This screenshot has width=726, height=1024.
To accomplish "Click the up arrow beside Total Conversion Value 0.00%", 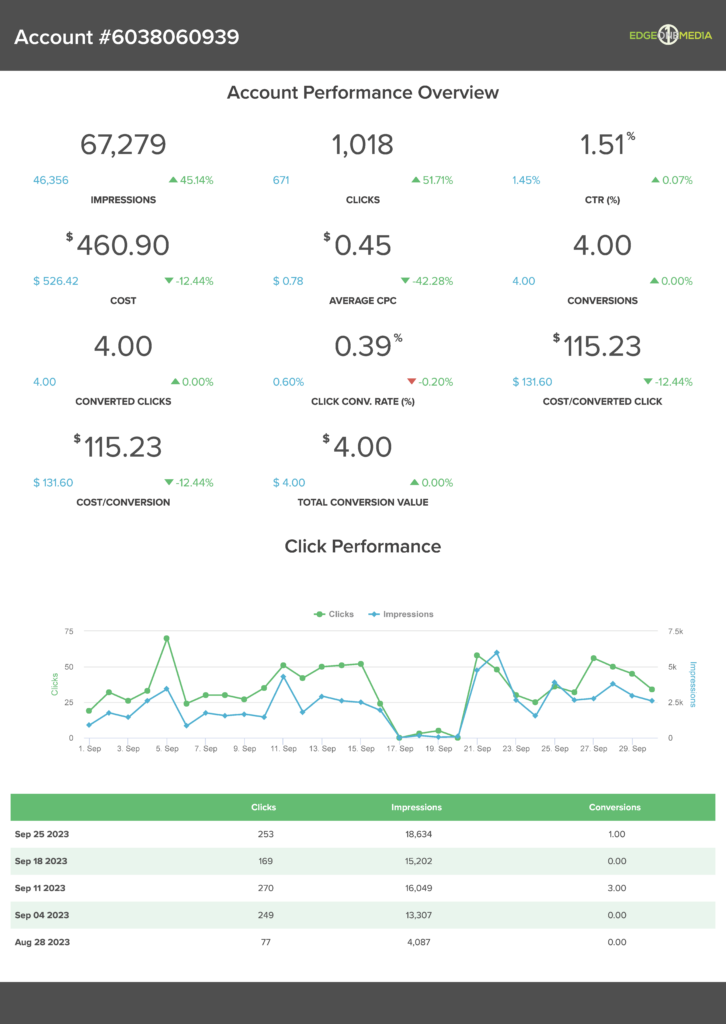I will coord(414,483).
